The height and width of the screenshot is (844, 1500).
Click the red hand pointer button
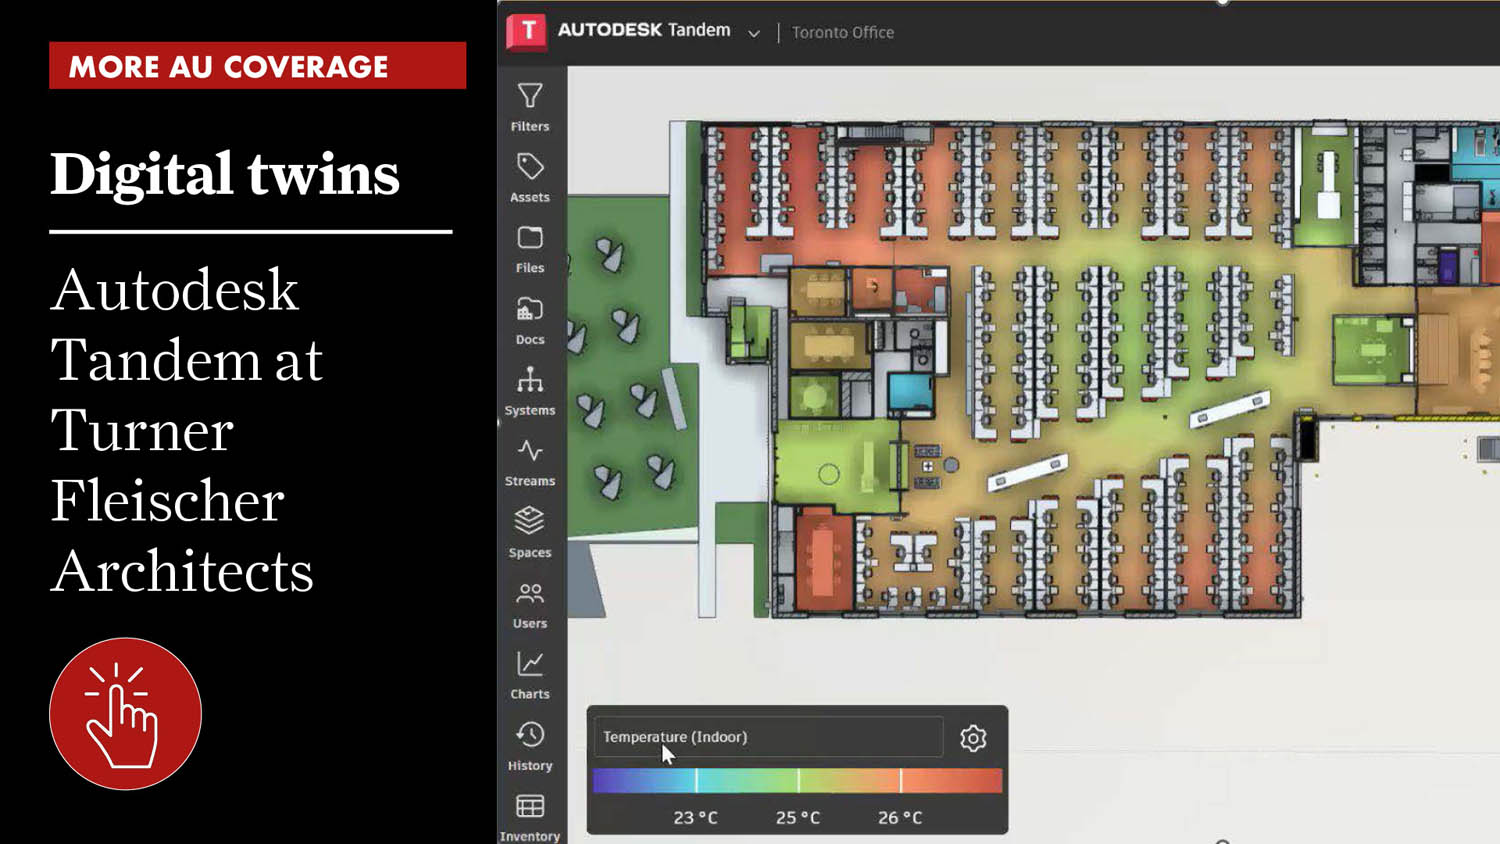[x=125, y=714]
